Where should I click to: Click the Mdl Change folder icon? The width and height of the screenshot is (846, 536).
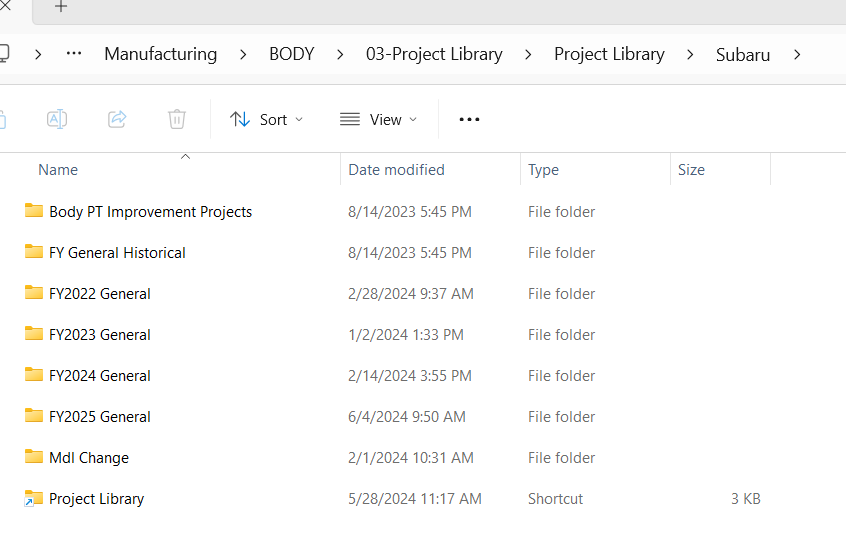pos(34,457)
